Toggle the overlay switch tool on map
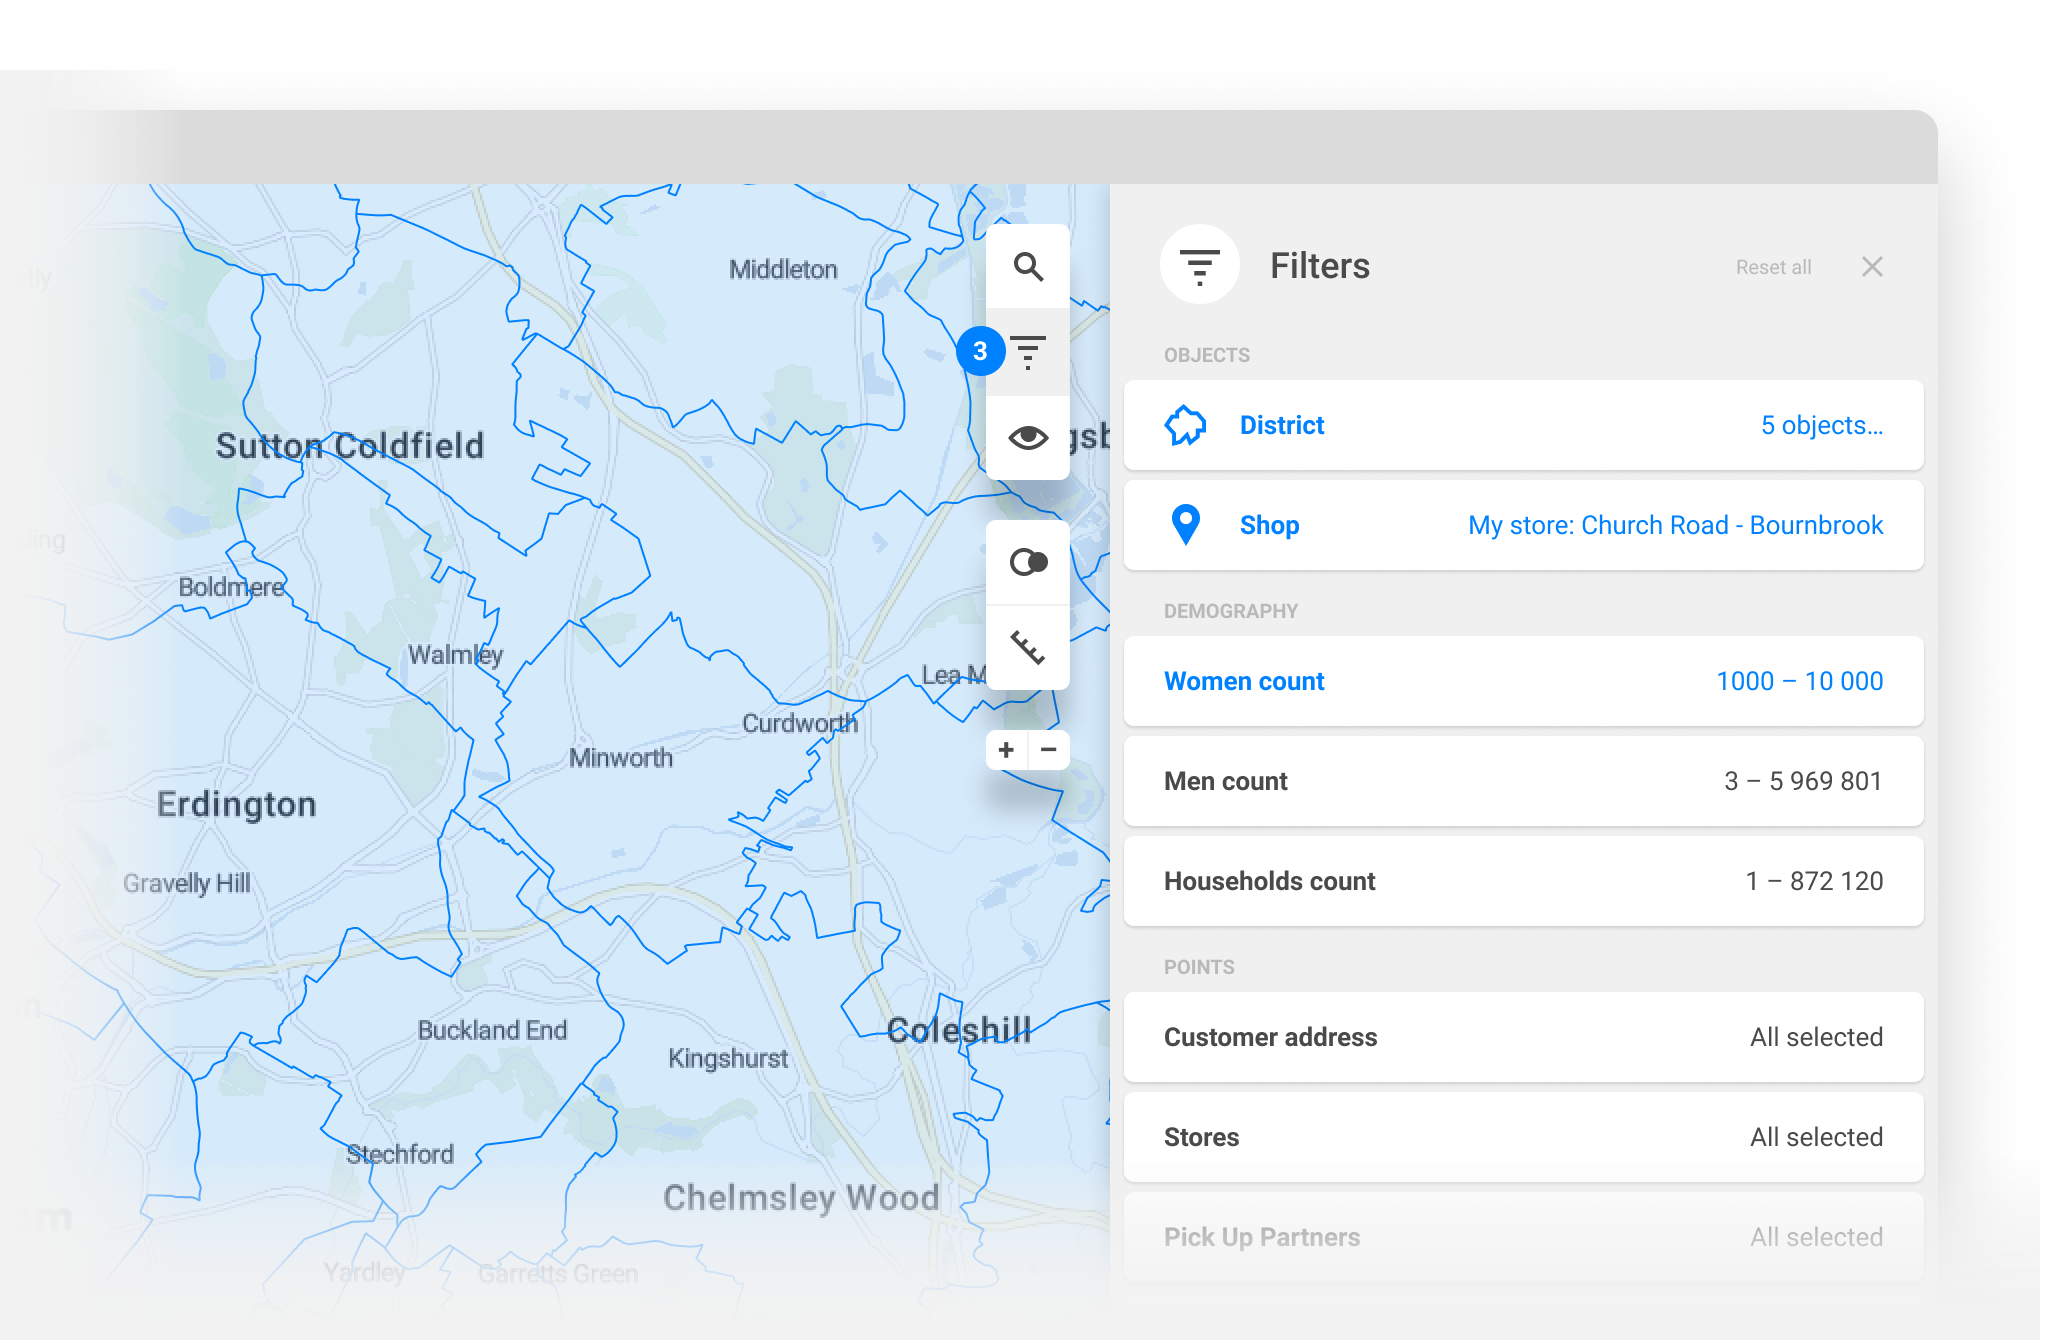 (x=1028, y=563)
